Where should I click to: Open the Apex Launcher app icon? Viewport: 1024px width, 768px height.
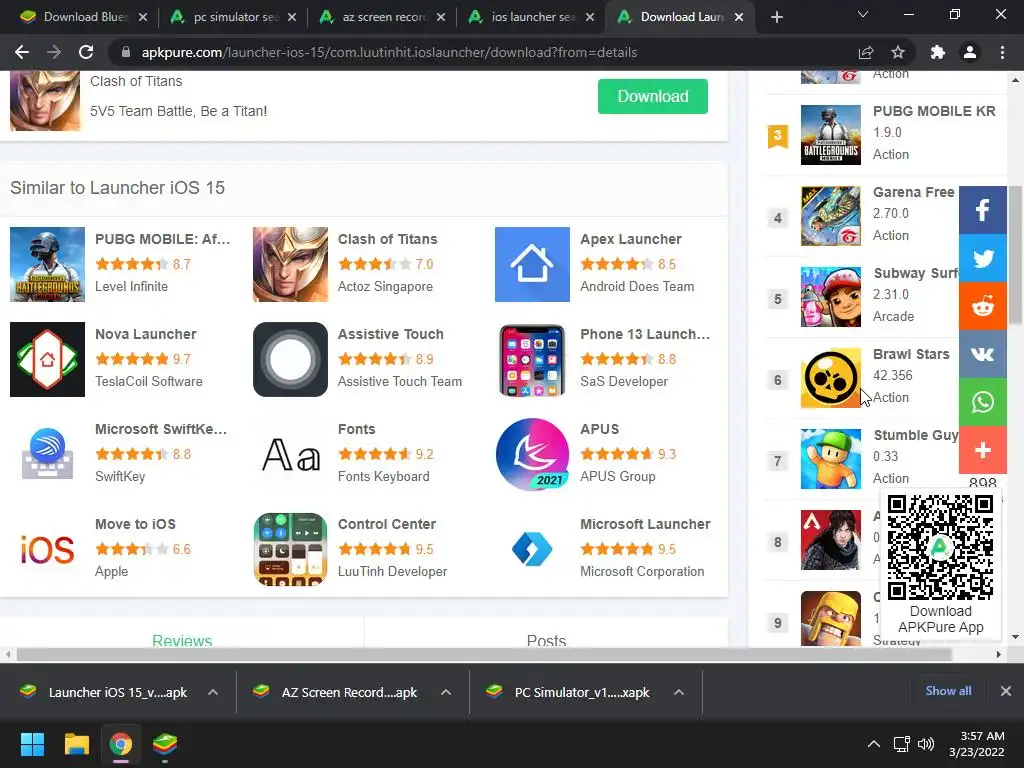pos(532,264)
